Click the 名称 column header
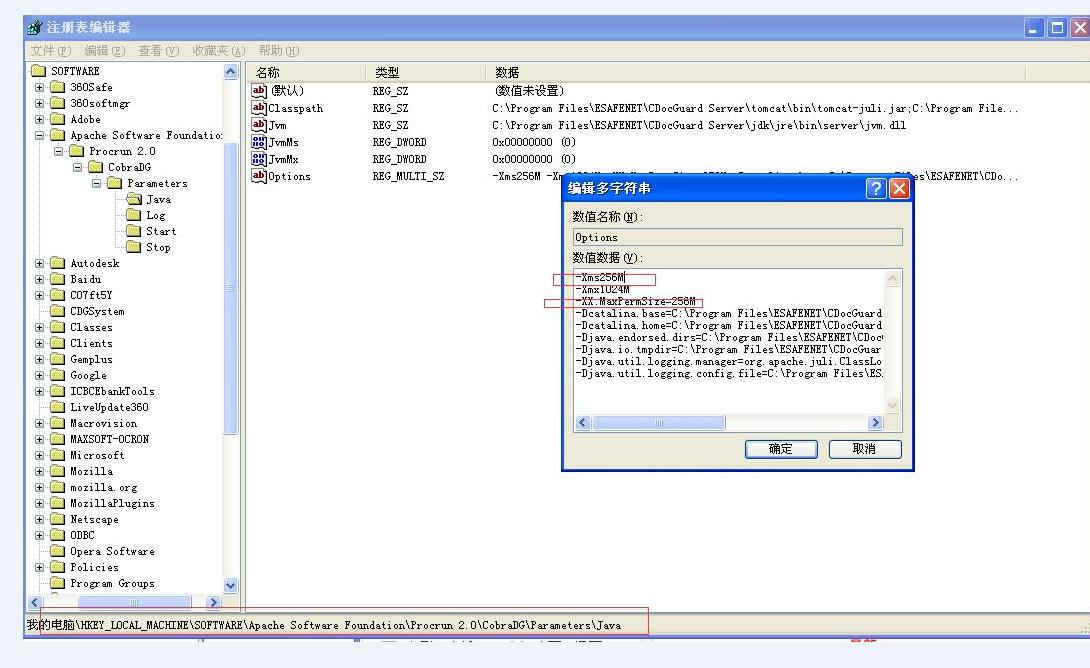This screenshot has height=668, width=1090. tap(268, 72)
